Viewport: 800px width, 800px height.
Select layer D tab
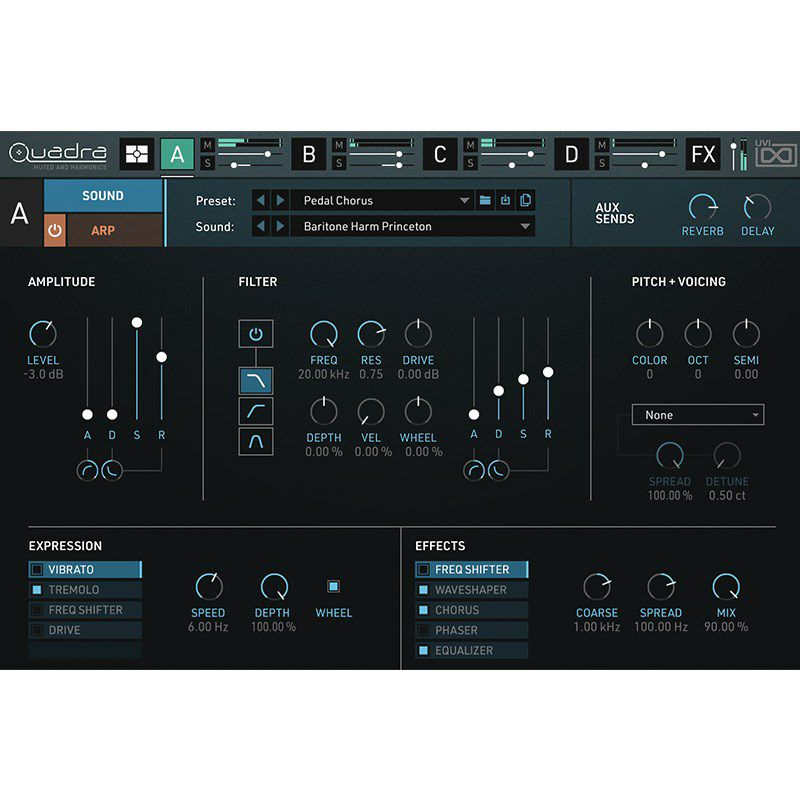point(571,154)
